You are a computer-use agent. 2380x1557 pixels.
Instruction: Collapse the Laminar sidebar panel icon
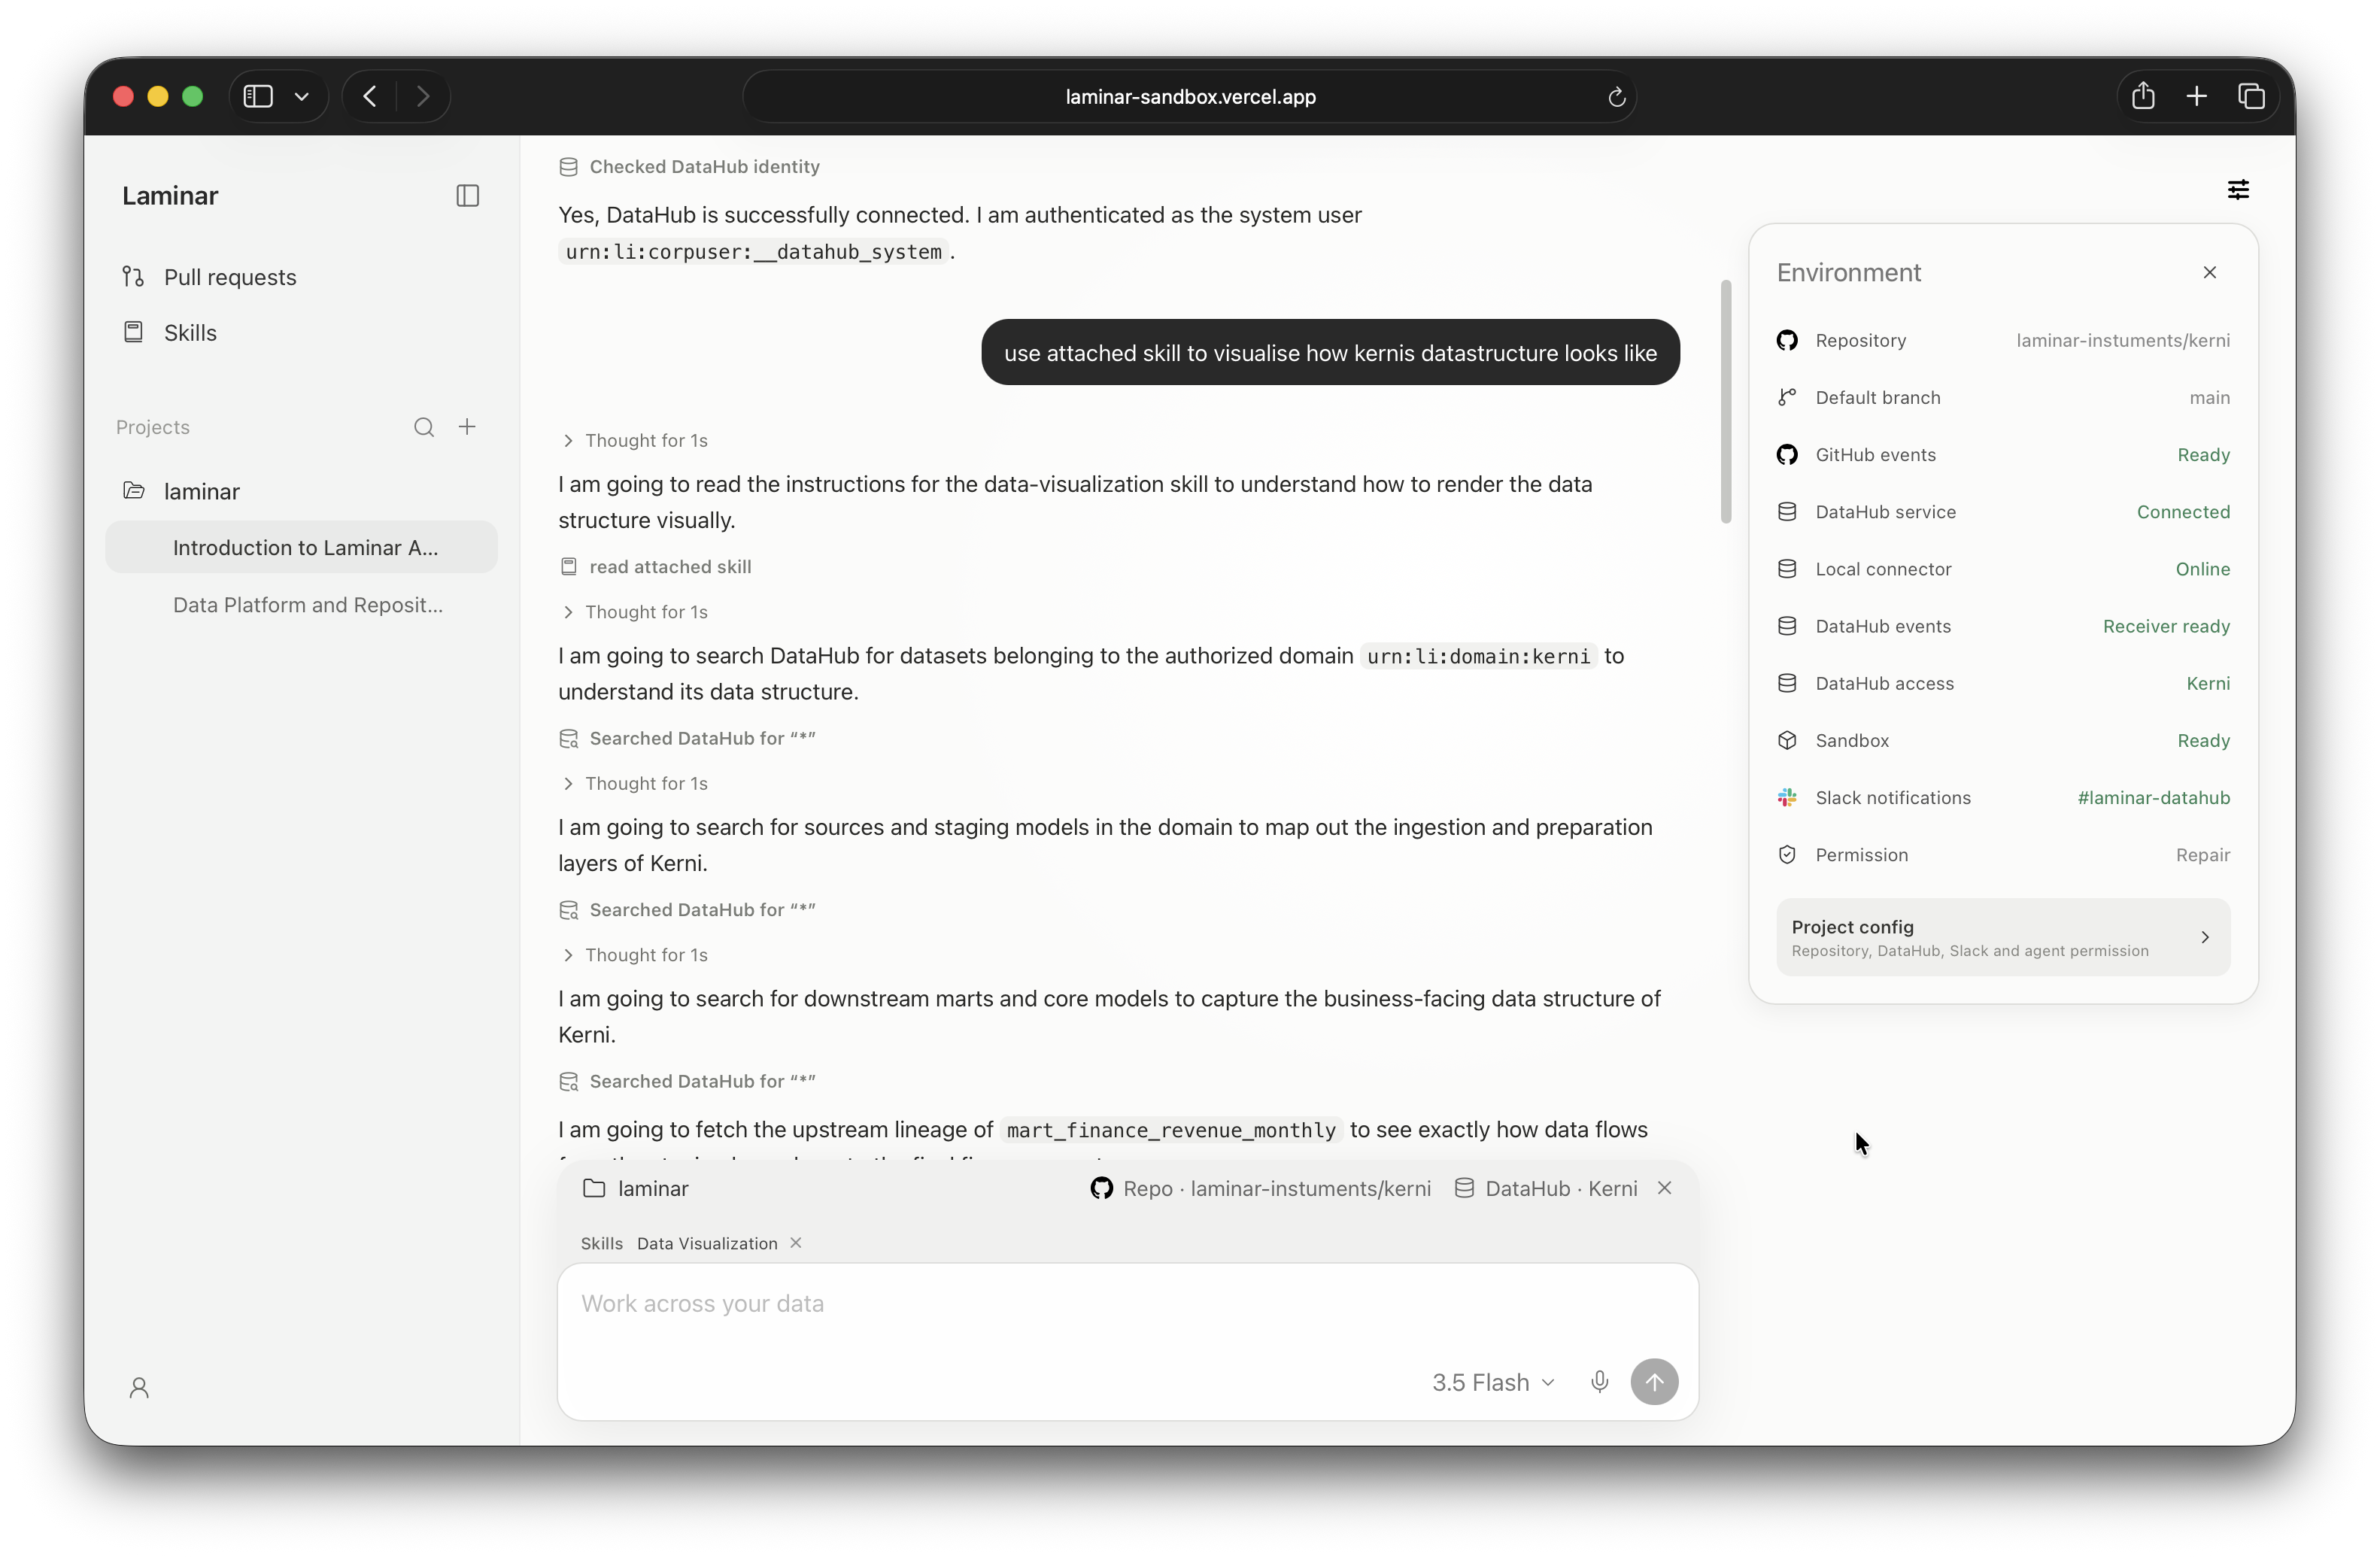[467, 196]
